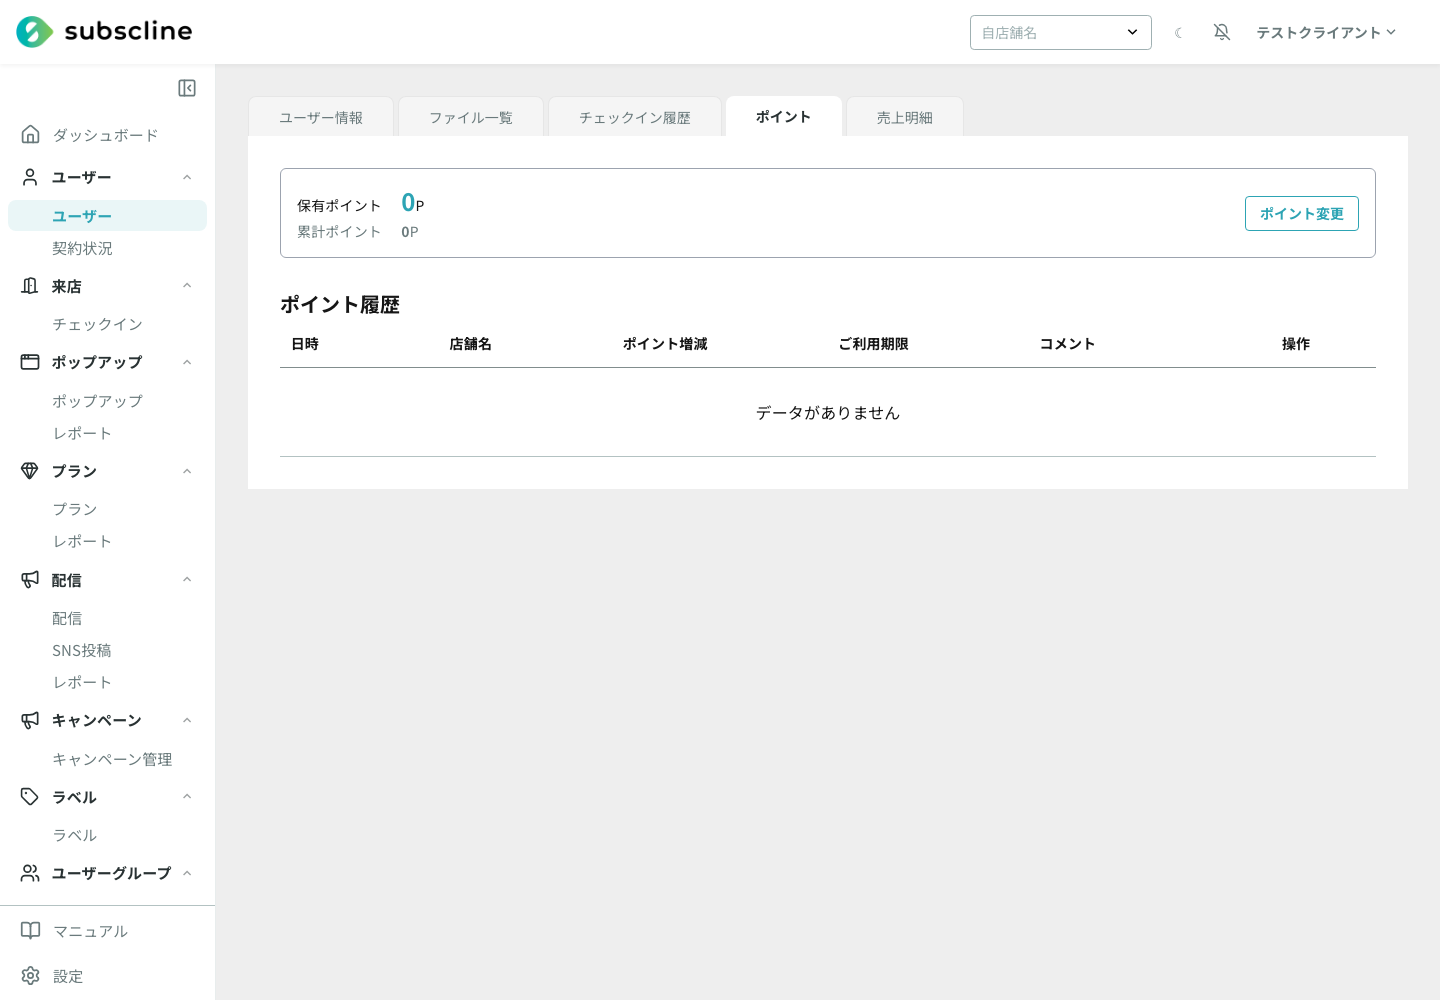Viewport: 1440px width, 1000px height.
Task: Switch to the 売上明細 tab
Action: [905, 117]
